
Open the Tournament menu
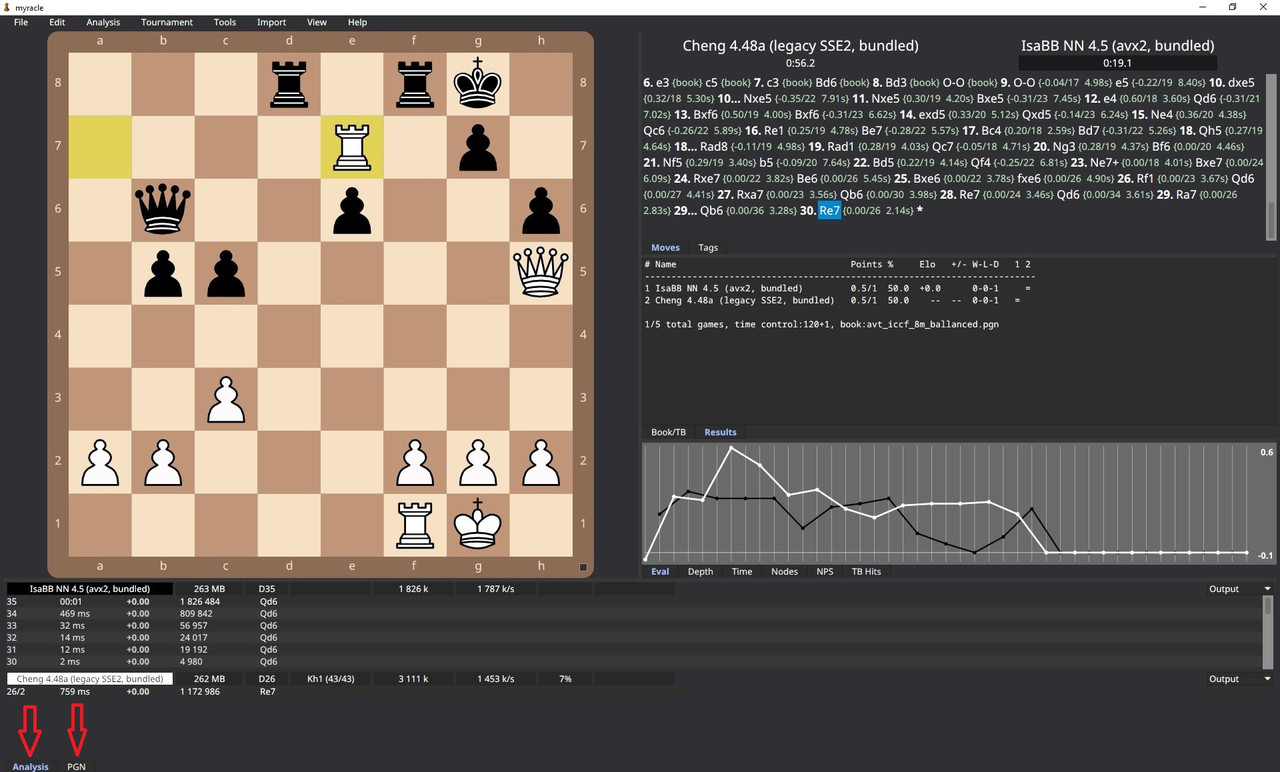pos(167,22)
